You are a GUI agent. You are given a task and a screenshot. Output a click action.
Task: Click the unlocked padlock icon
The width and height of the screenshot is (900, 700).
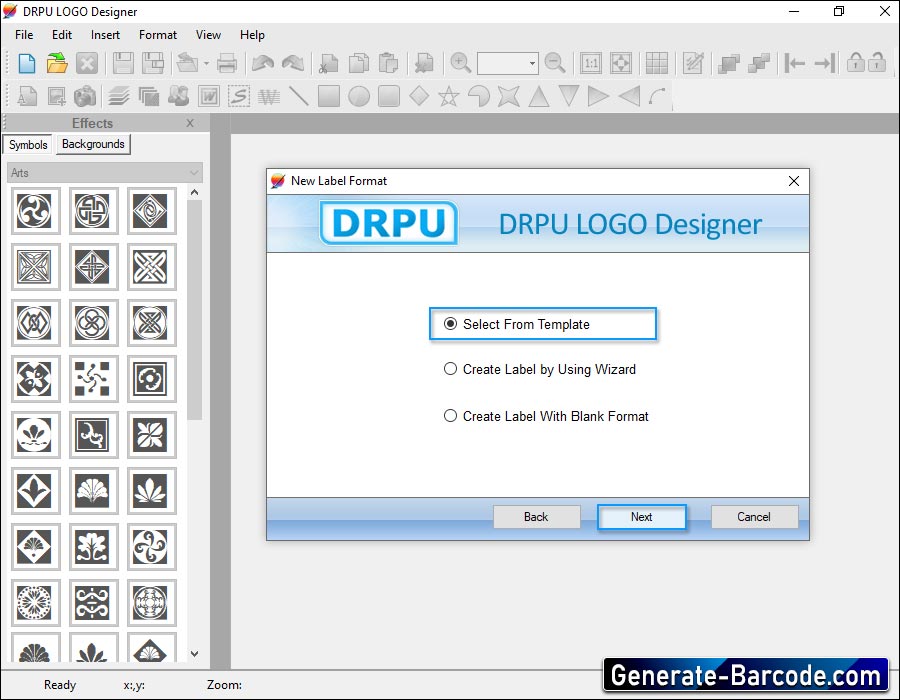point(876,63)
